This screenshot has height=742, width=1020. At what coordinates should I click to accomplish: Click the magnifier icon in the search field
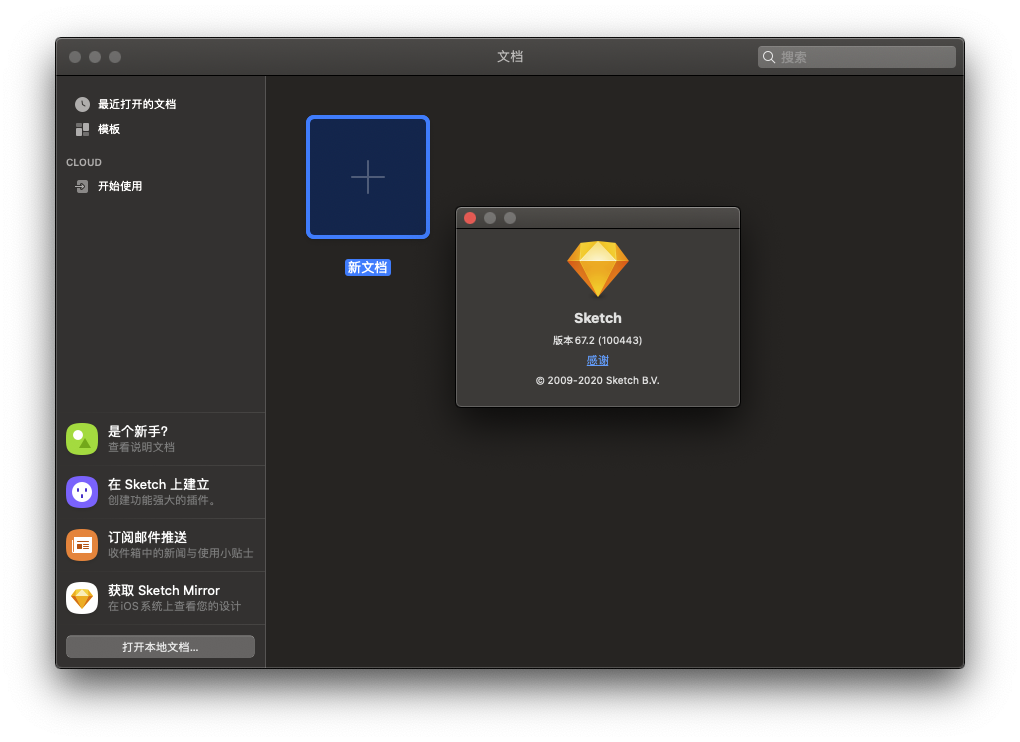769,57
